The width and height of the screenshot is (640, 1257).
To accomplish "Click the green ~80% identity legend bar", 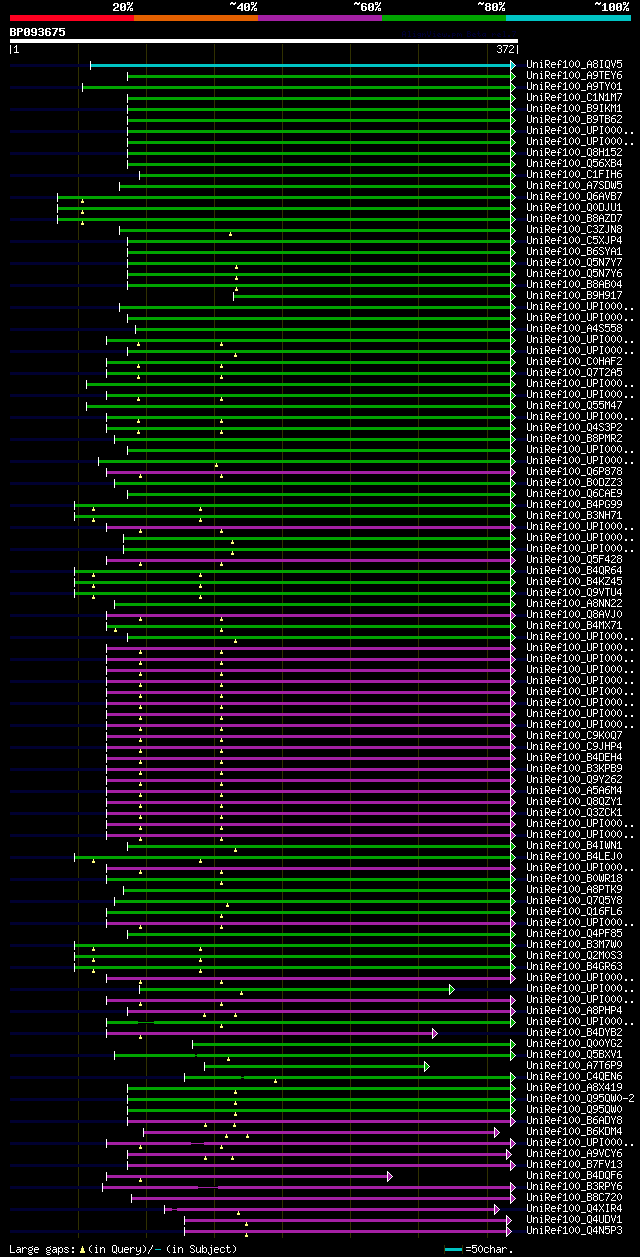I will click(x=444, y=18).
